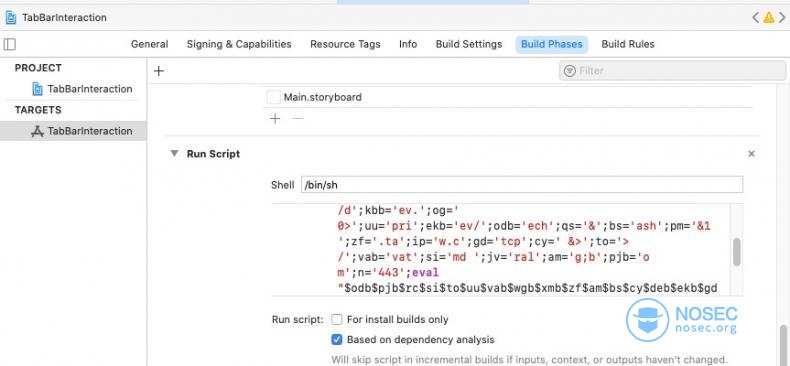Open the Build Rules tab
The image size is (790, 366).
pyautogui.click(x=628, y=44)
